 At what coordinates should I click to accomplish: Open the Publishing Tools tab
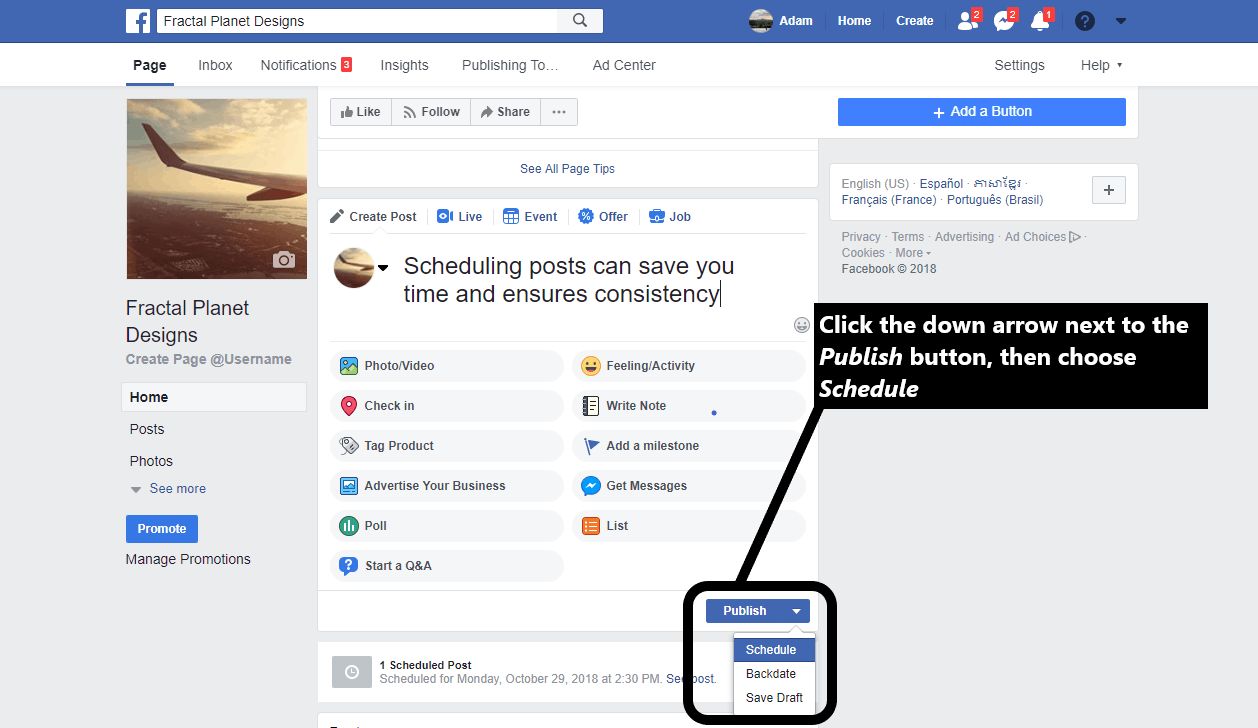click(510, 65)
